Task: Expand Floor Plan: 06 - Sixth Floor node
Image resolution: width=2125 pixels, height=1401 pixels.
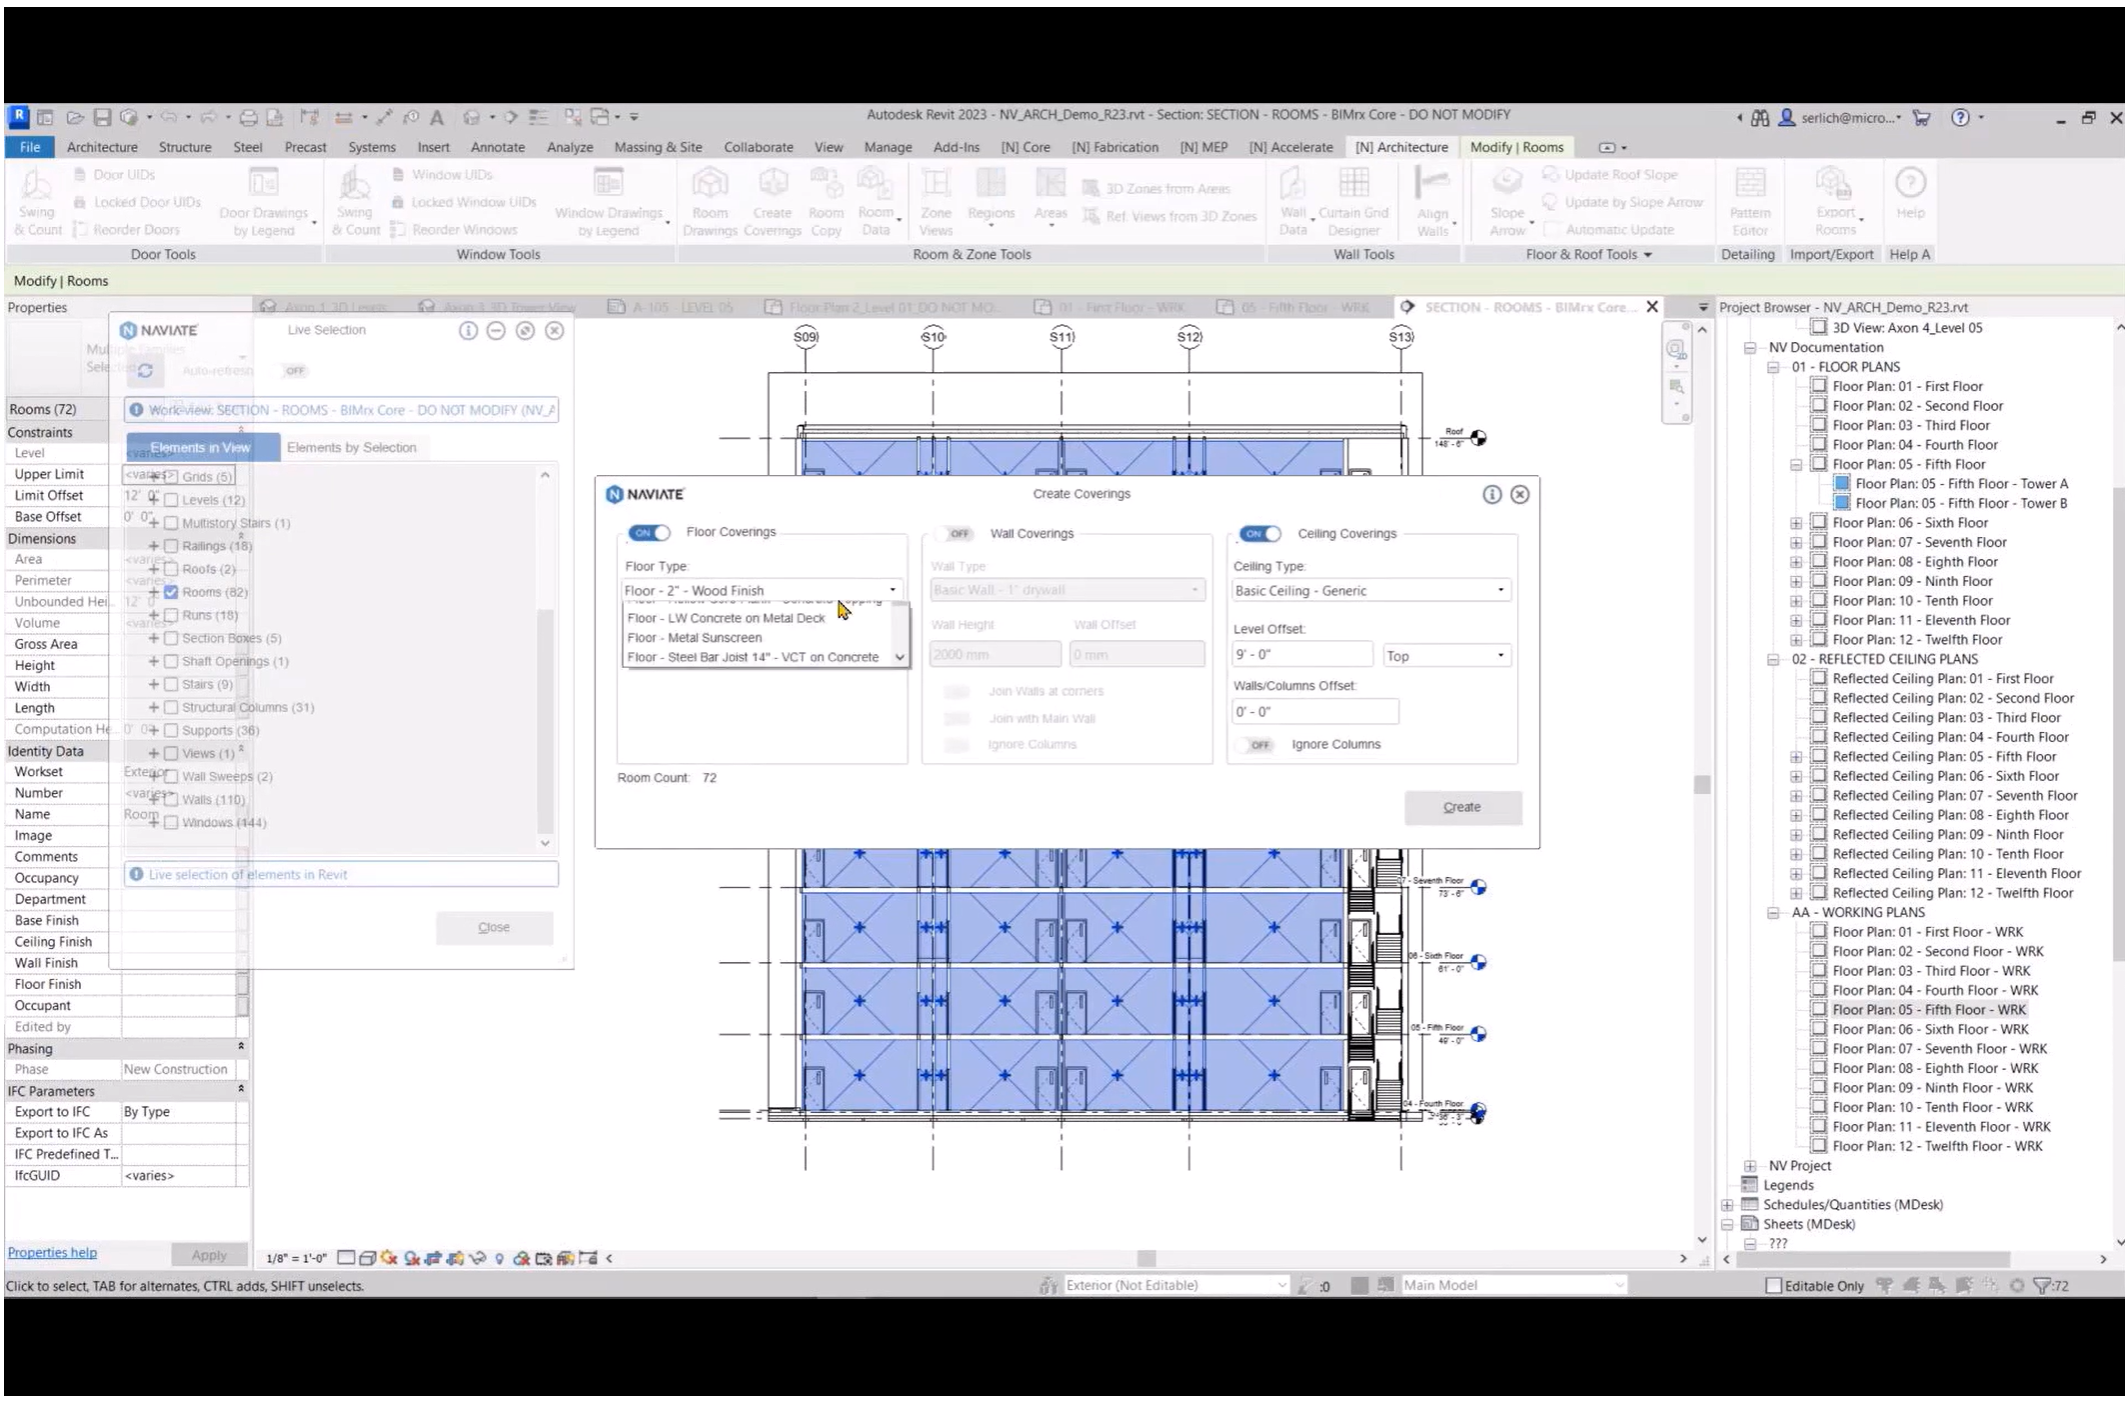Action: [1796, 523]
